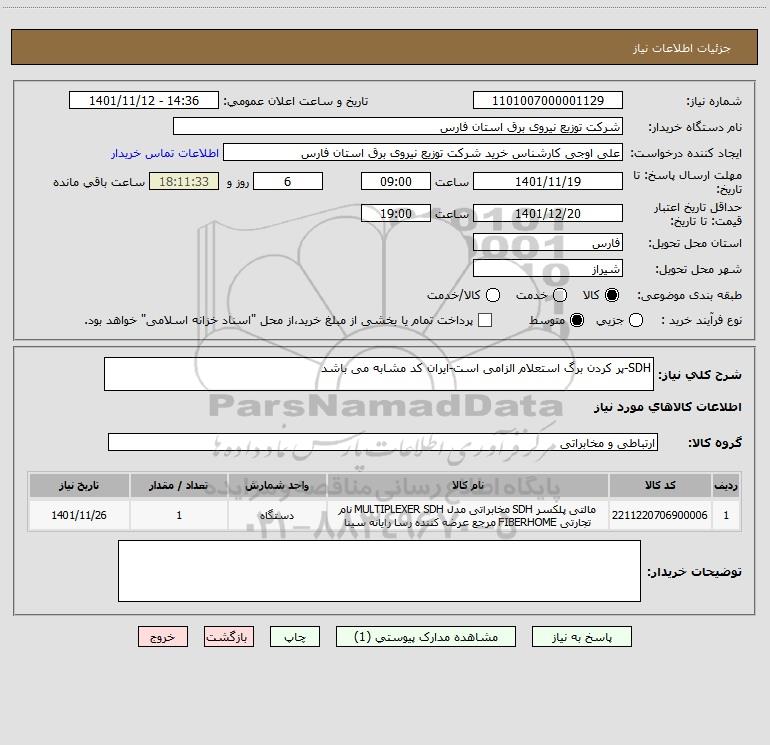Click product code 2211220706900006 cell
Viewport: 770px width, 745px height.
click(x=660, y=515)
